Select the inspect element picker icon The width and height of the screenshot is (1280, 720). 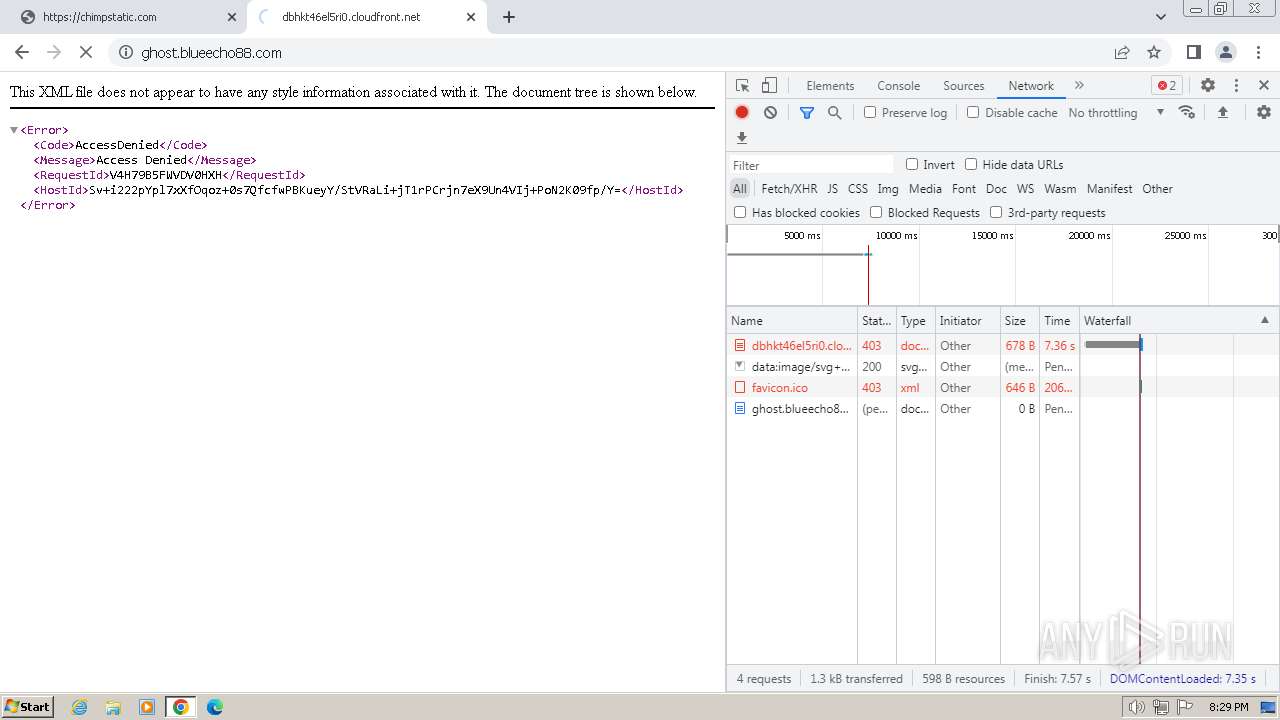click(742, 85)
